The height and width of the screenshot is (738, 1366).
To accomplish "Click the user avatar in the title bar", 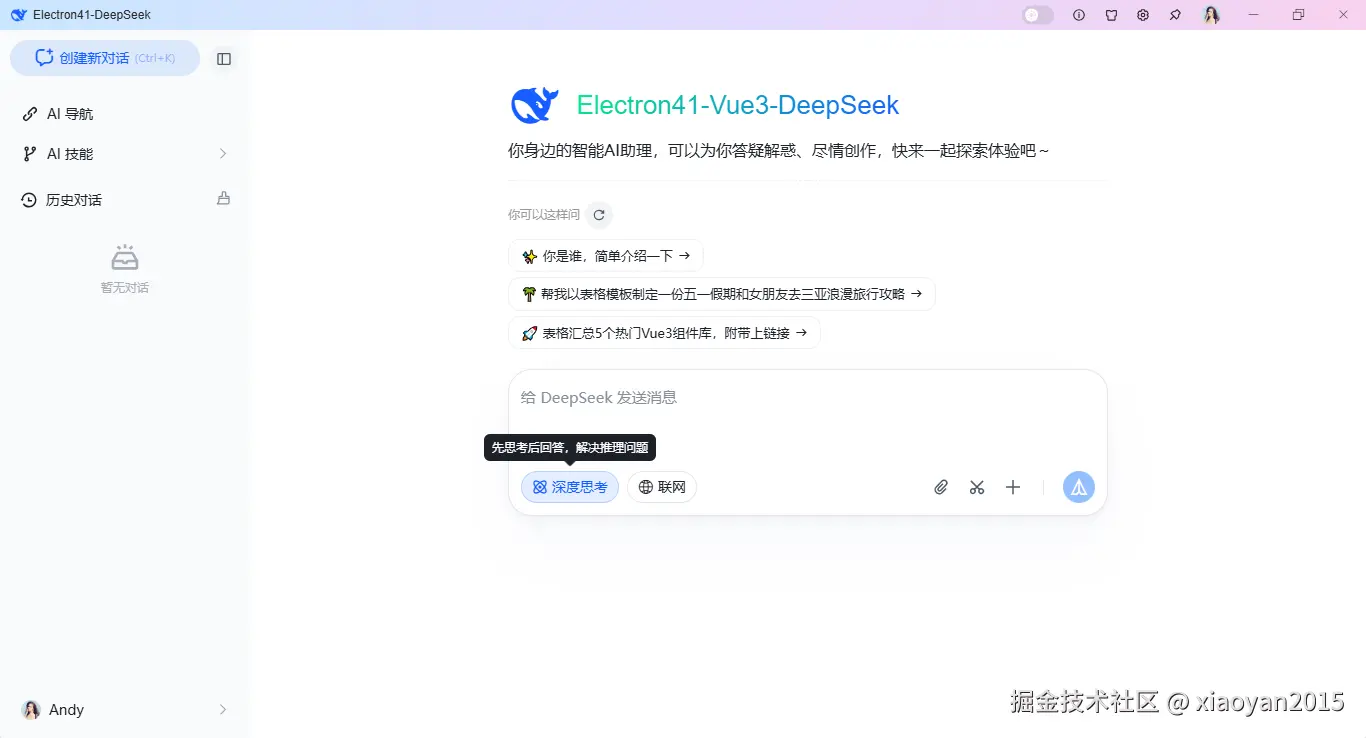I will pyautogui.click(x=1211, y=14).
